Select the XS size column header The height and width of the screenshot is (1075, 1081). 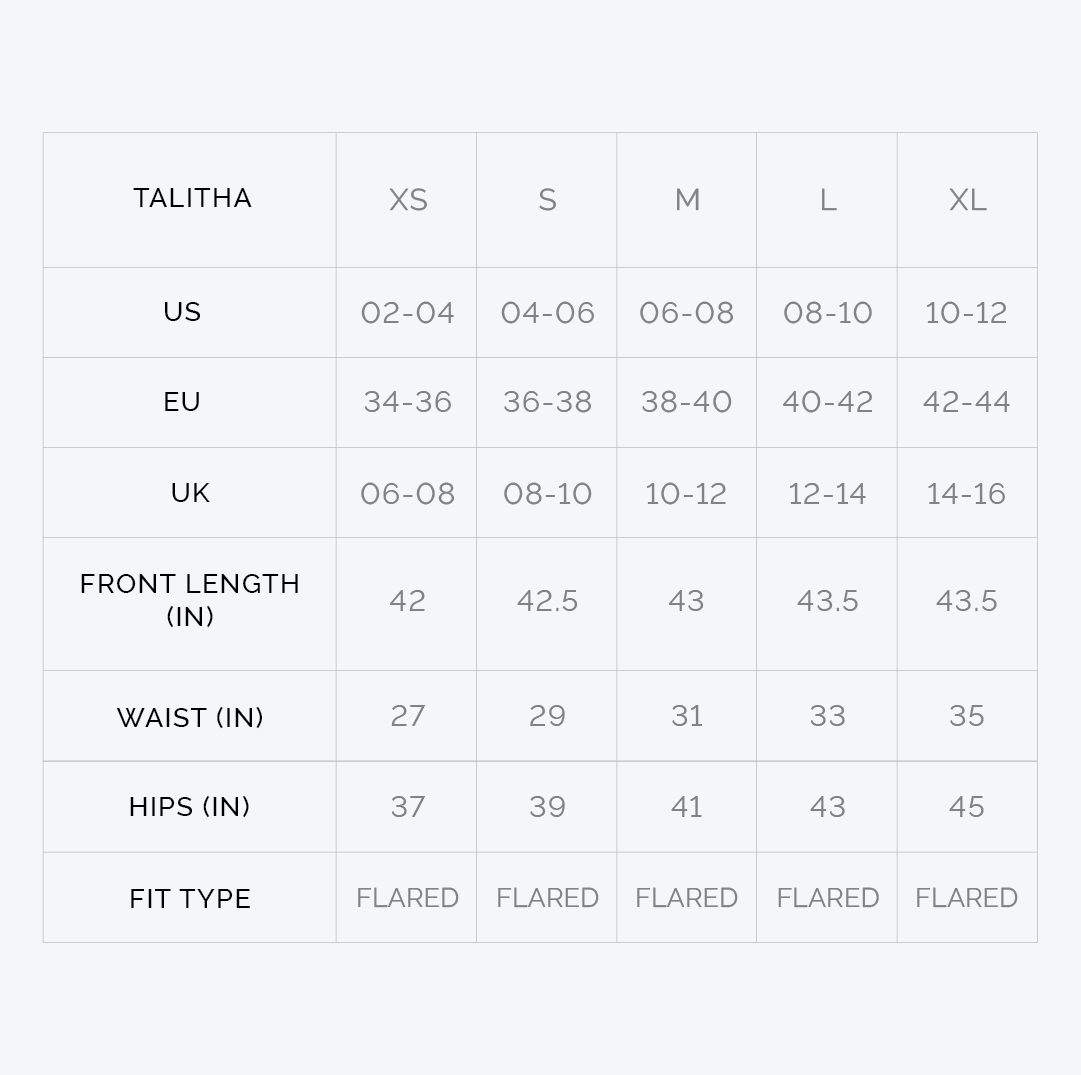coord(408,200)
